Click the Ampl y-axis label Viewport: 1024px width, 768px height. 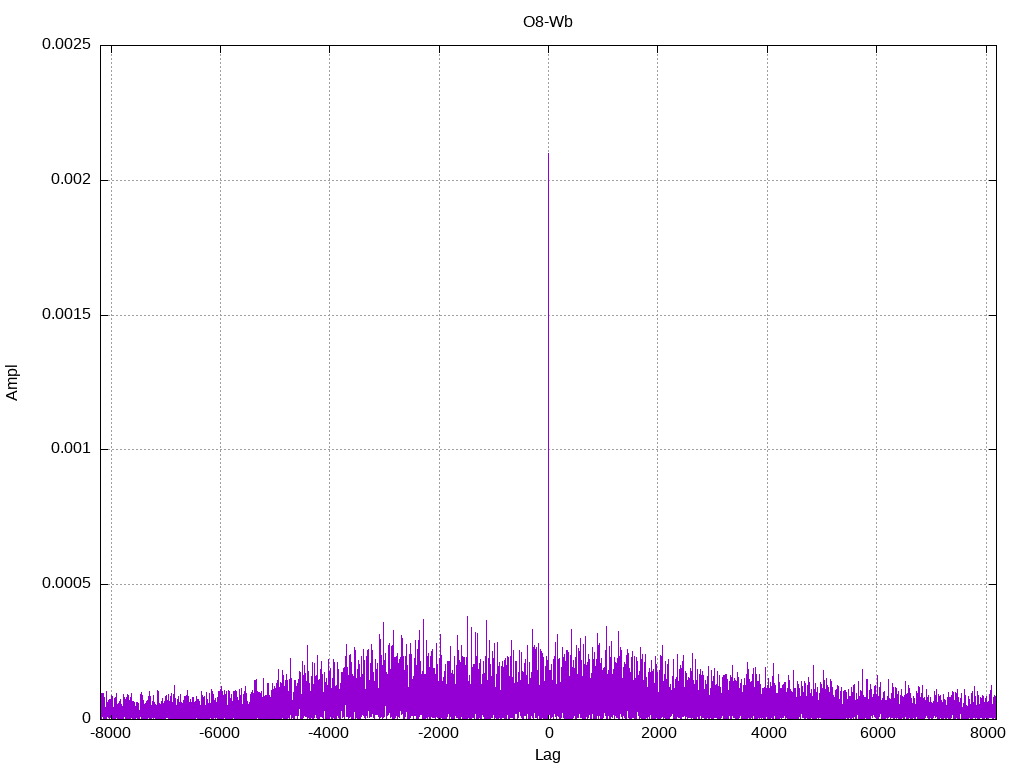(x=12, y=382)
